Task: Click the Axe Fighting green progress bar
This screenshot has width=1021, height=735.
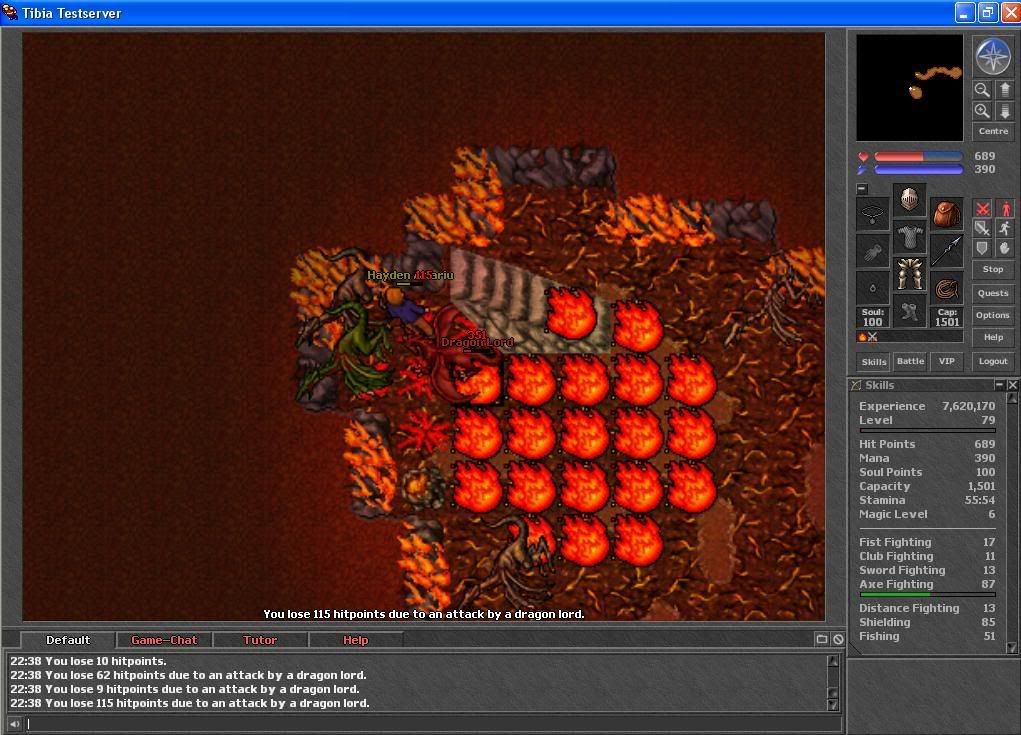Action: pos(927,594)
